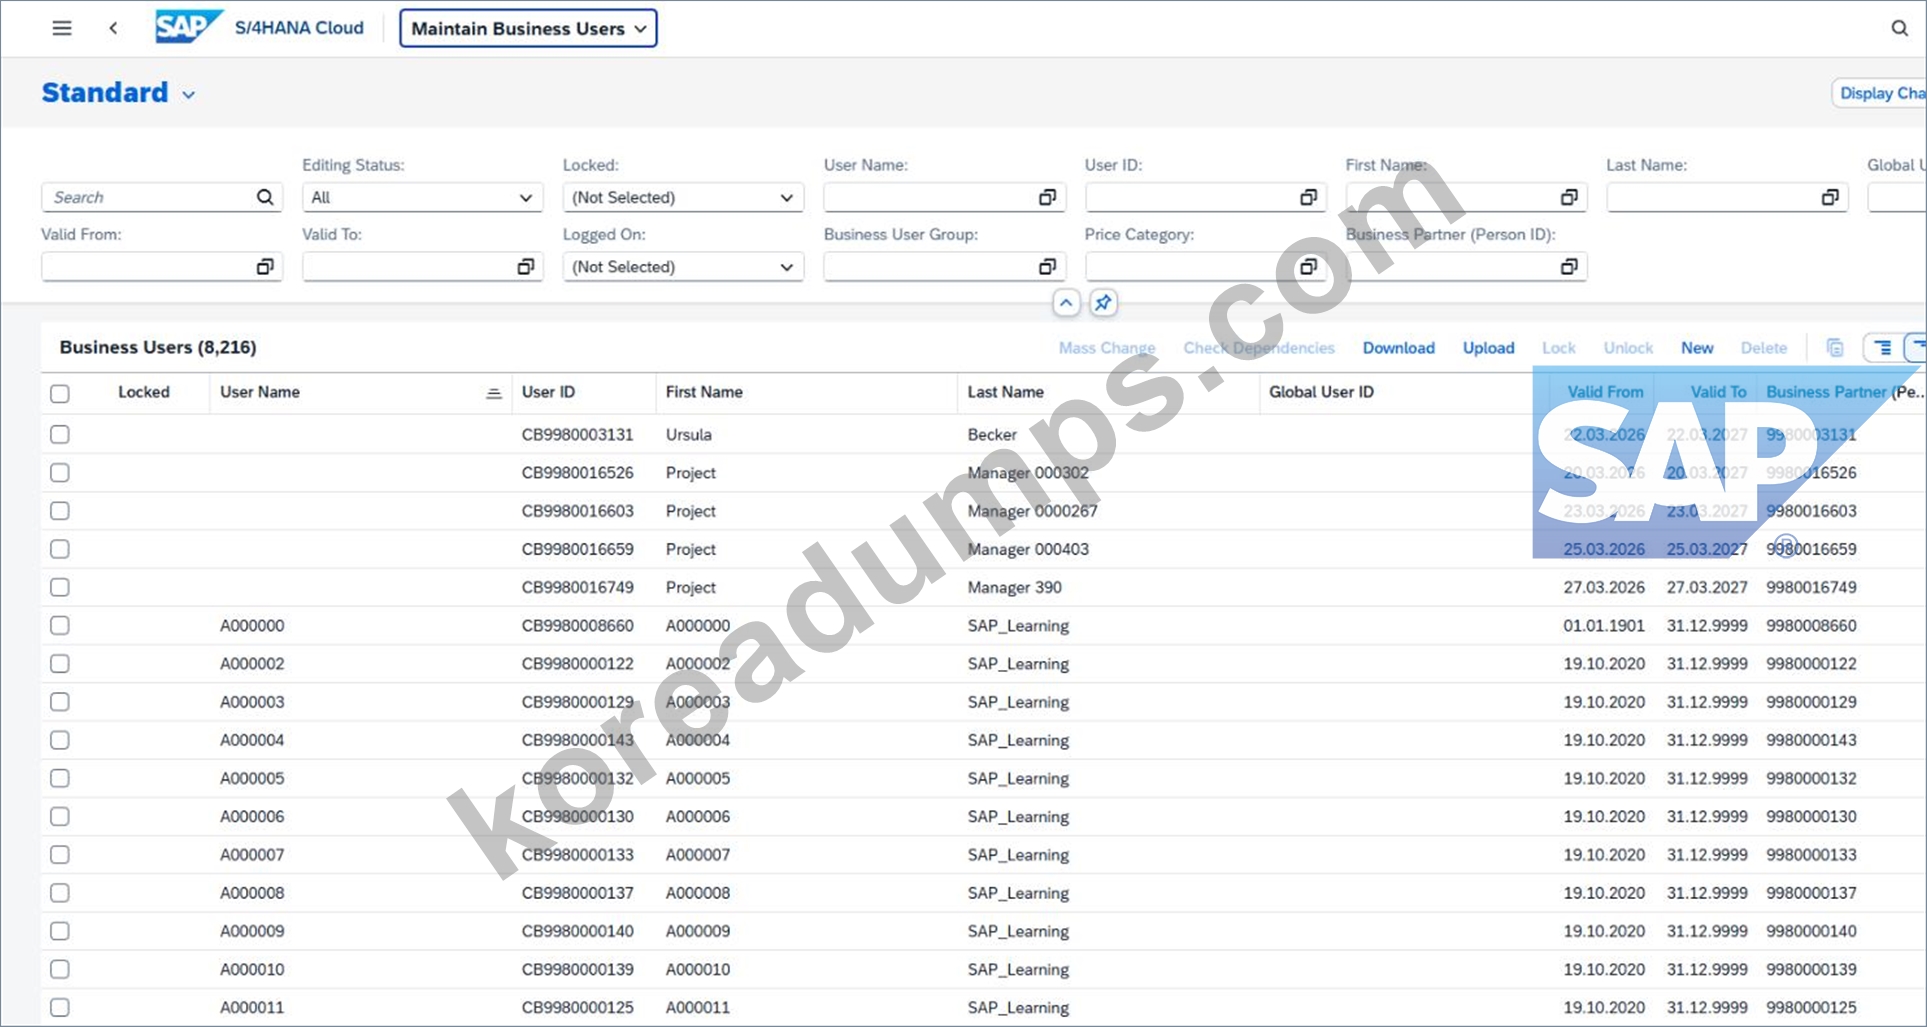Screen dimensions: 1927x1027
Task: Click the back arrow icon
Action: (113, 28)
